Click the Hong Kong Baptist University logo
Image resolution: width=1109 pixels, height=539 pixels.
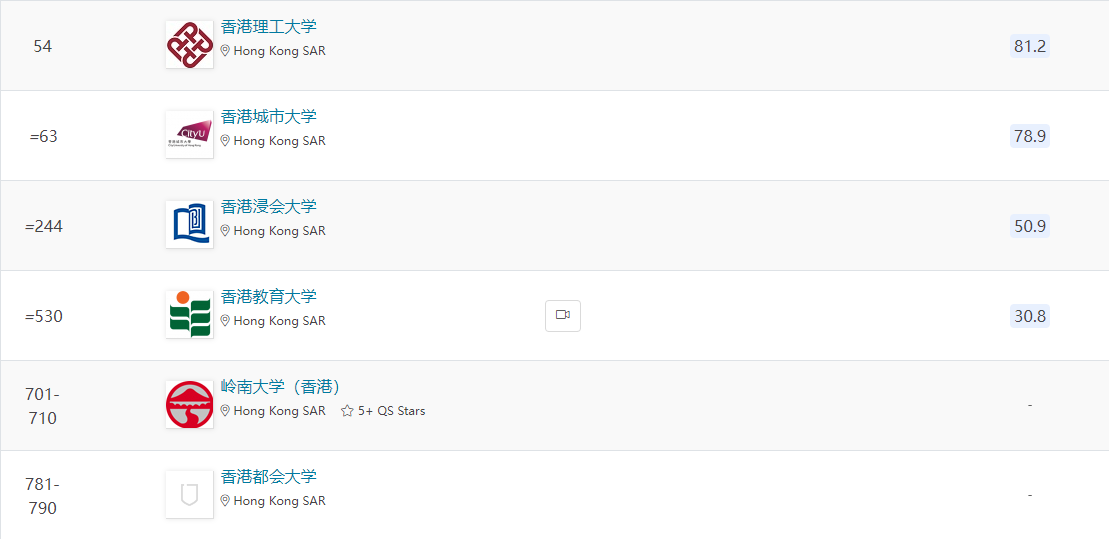pyautogui.click(x=189, y=225)
